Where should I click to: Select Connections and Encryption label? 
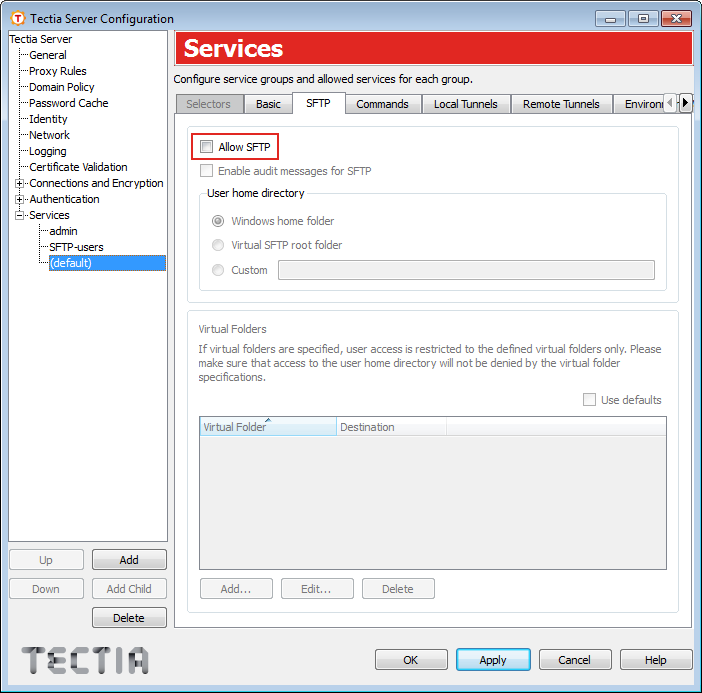pos(96,183)
